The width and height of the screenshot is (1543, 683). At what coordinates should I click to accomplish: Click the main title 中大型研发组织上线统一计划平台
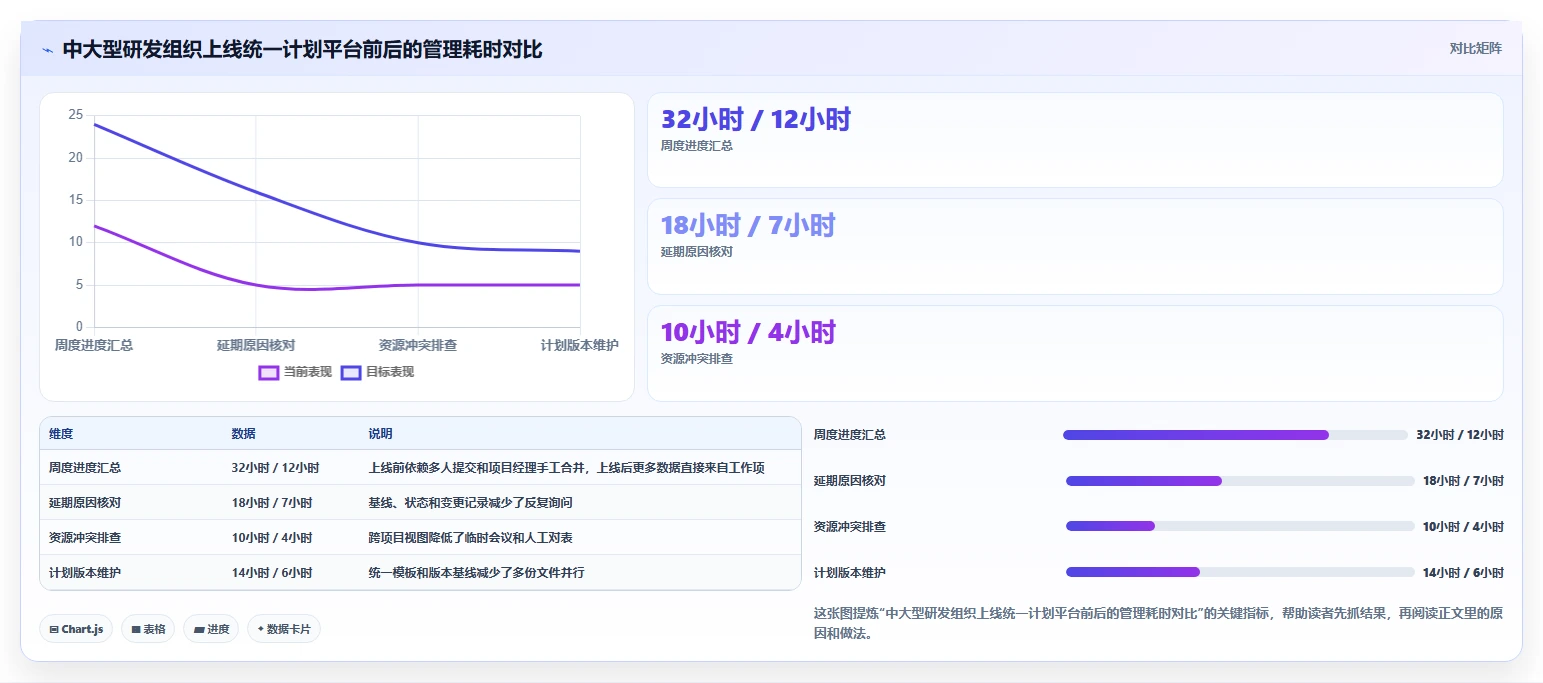click(x=302, y=49)
